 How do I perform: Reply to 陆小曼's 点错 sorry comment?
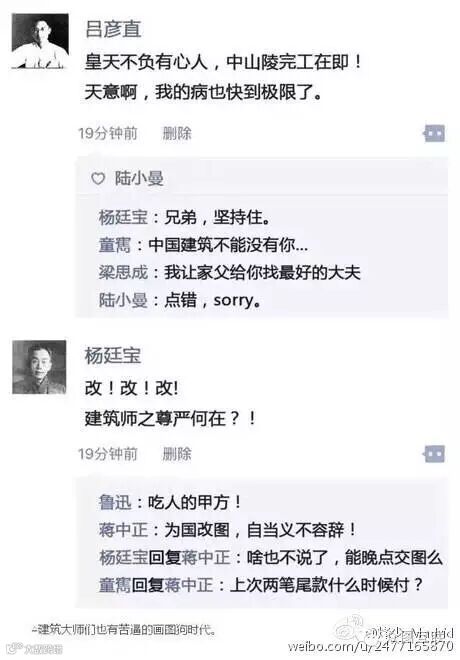point(213,300)
